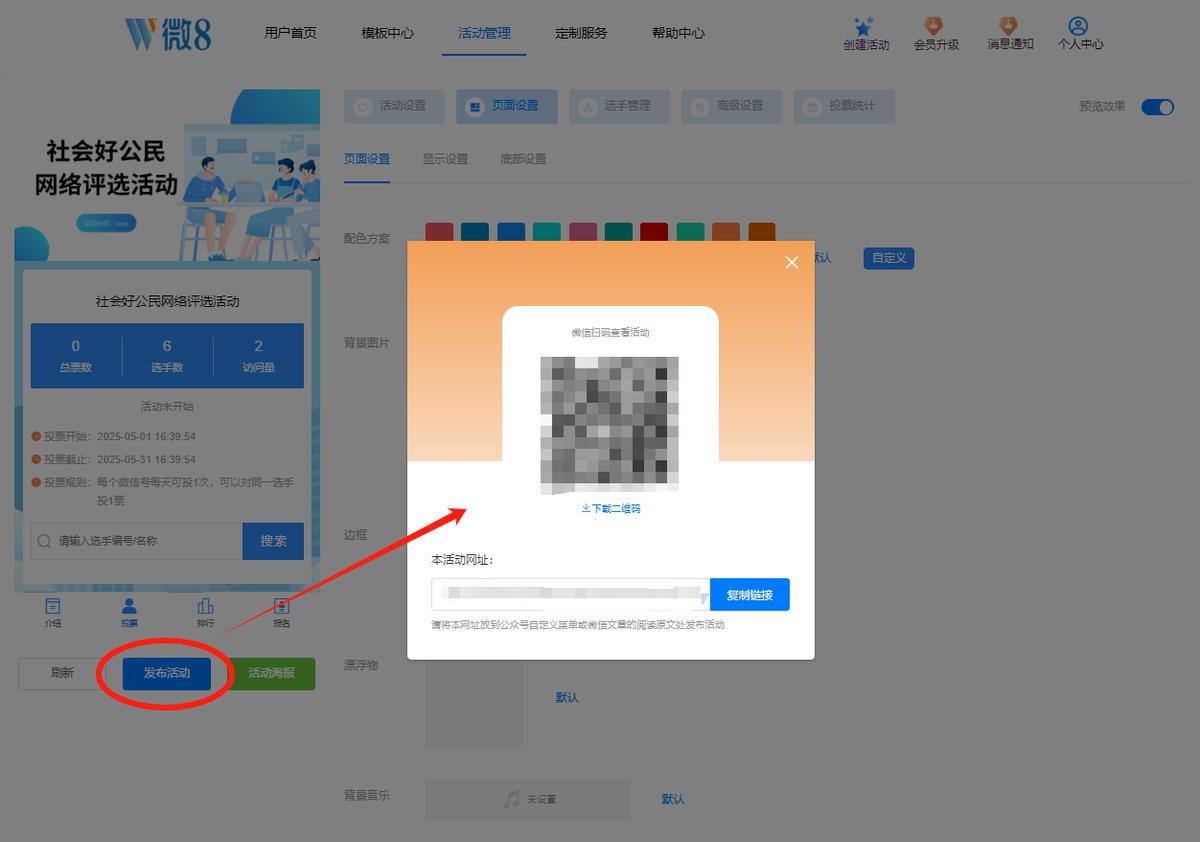Switch to 活动设置 tab
1200x842 pixels.
click(x=394, y=106)
